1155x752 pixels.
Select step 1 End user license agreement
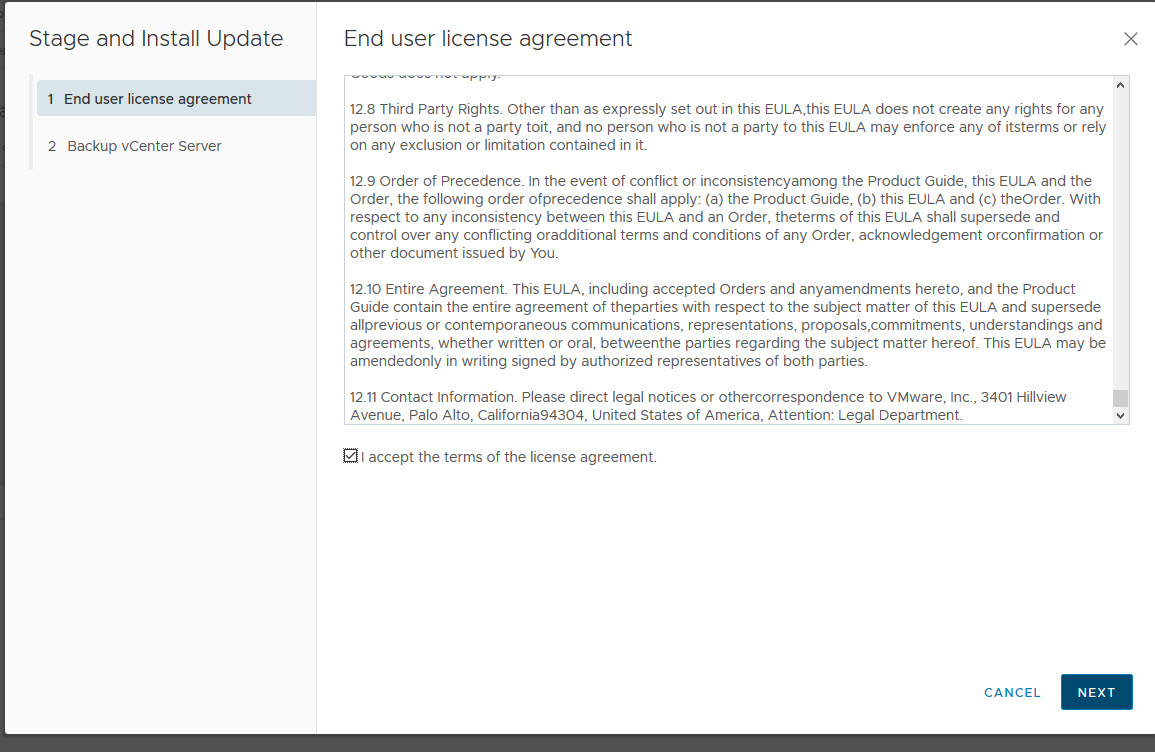[x=157, y=99]
